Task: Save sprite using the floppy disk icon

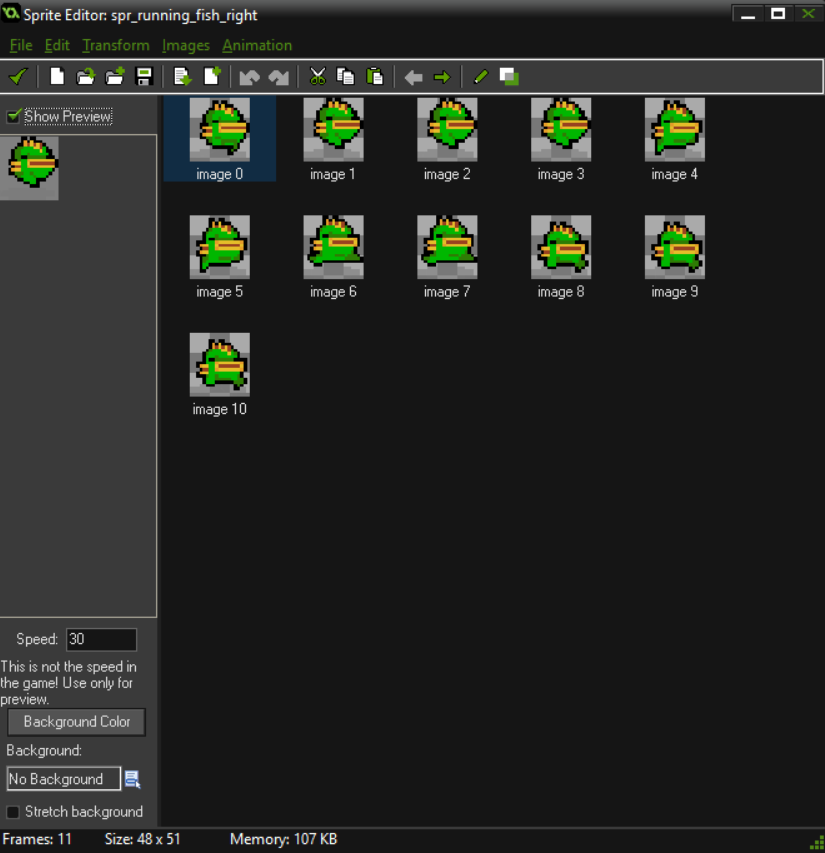Action: point(144,76)
